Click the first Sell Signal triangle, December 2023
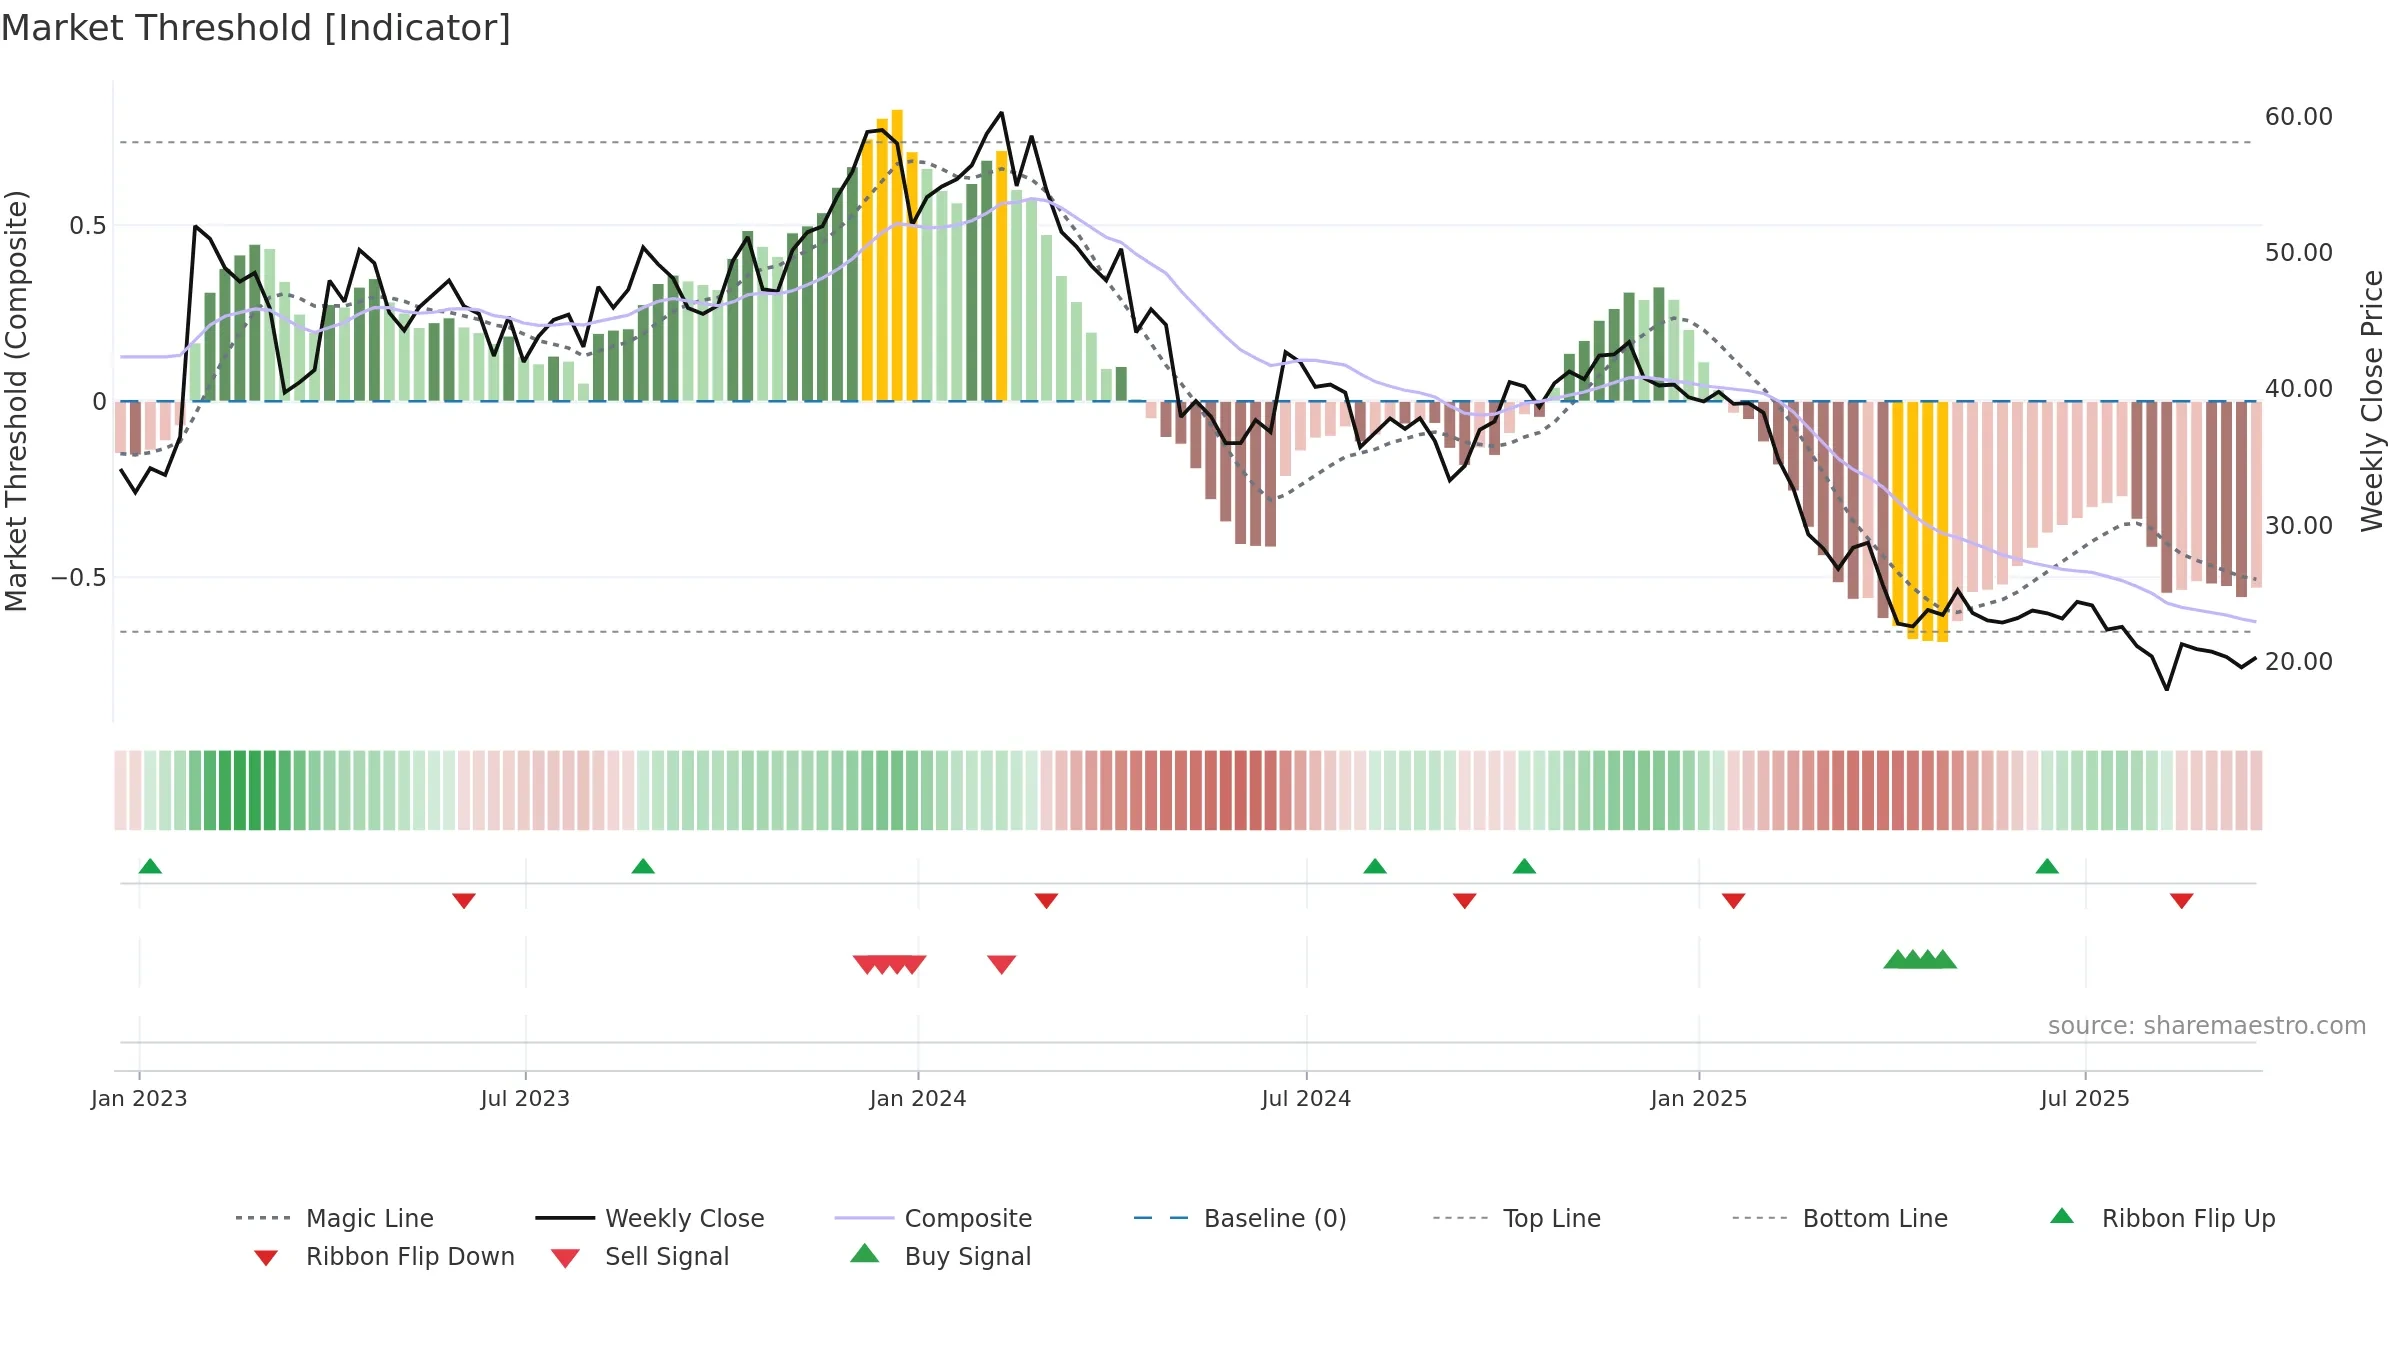2400x1350 pixels. pos(867,965)
